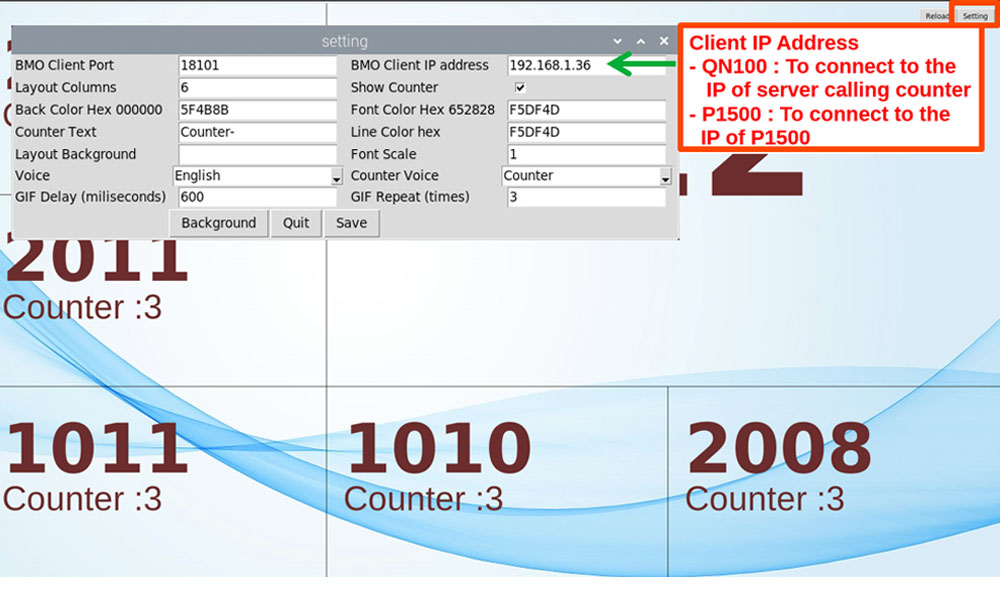Click the 'Layout Columns' label
Viewport: 1000px width, 610px height.
click(66, 87)
